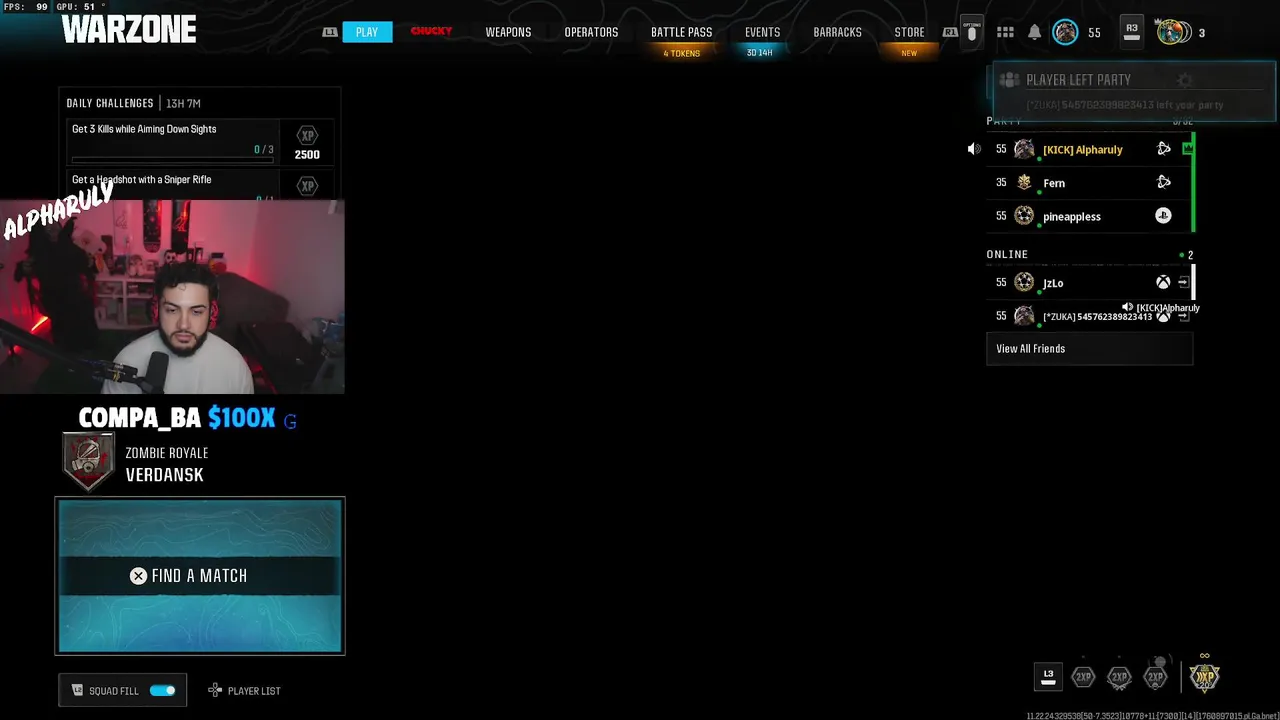
Task: Open the BARRACKS tab
Action: click(x=837, y=32)
